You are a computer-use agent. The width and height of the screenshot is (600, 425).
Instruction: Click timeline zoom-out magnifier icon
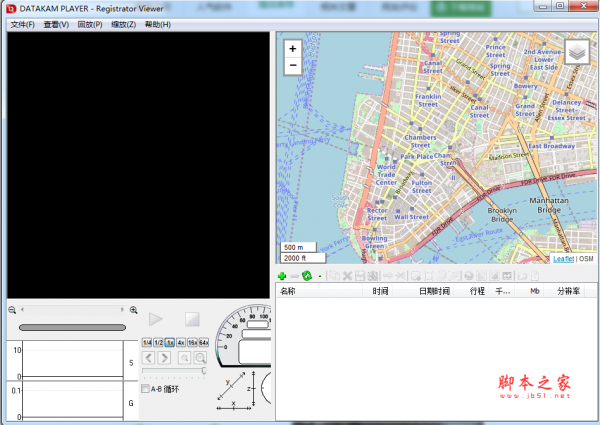[12, 310]
